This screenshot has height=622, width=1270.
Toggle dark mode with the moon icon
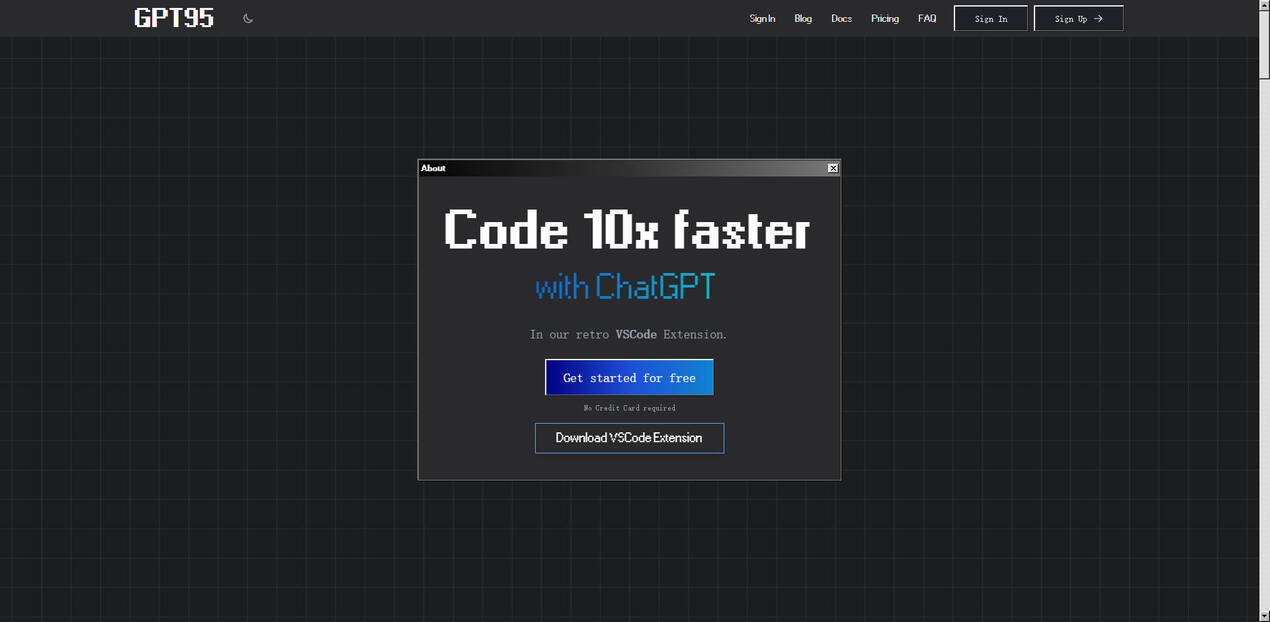[x=248, y=18]
